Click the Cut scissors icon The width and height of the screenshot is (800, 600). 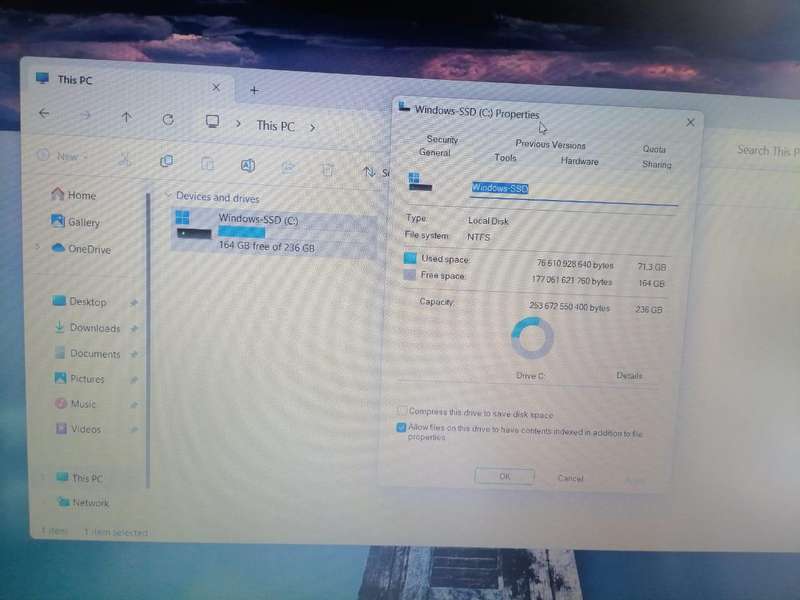124,159
